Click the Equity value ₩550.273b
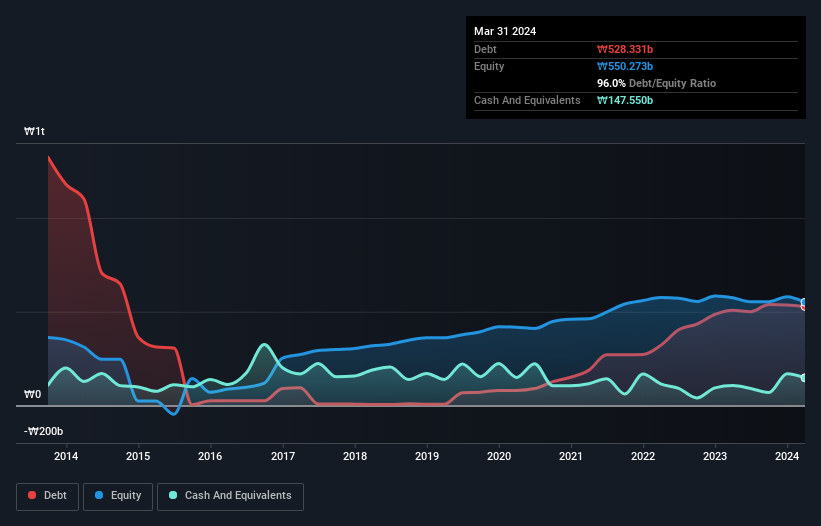This screenshot has width=821, height=526. pyautogui.click(x=625, y=66)
